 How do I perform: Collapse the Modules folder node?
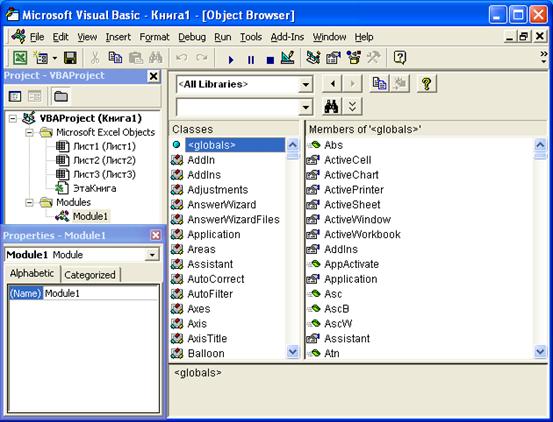[29, 202]
